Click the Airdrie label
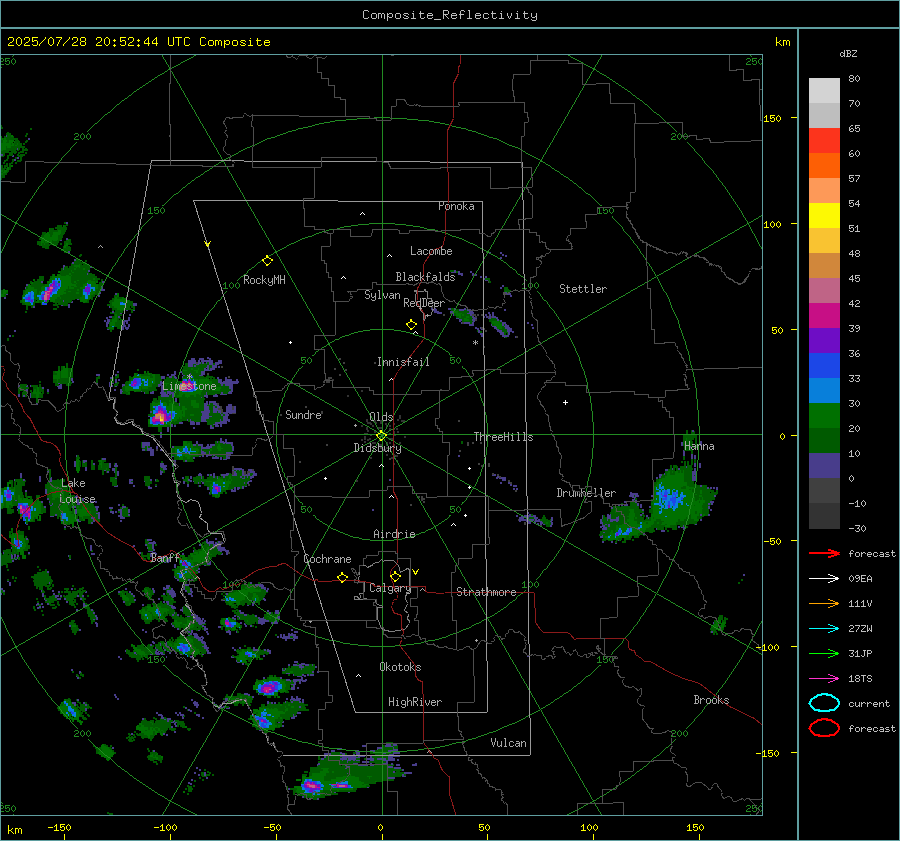 [394, 534]
